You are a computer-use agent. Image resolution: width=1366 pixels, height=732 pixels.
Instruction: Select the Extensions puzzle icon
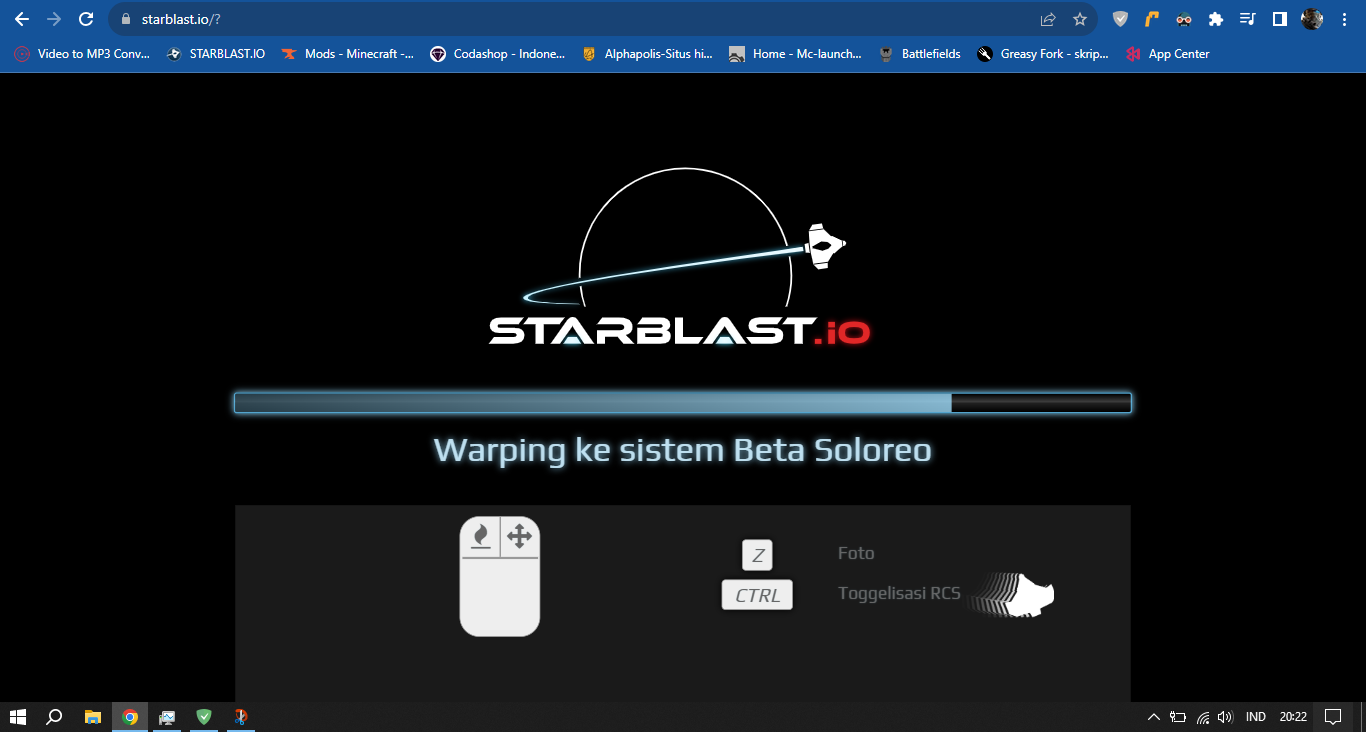(1216, 18)
